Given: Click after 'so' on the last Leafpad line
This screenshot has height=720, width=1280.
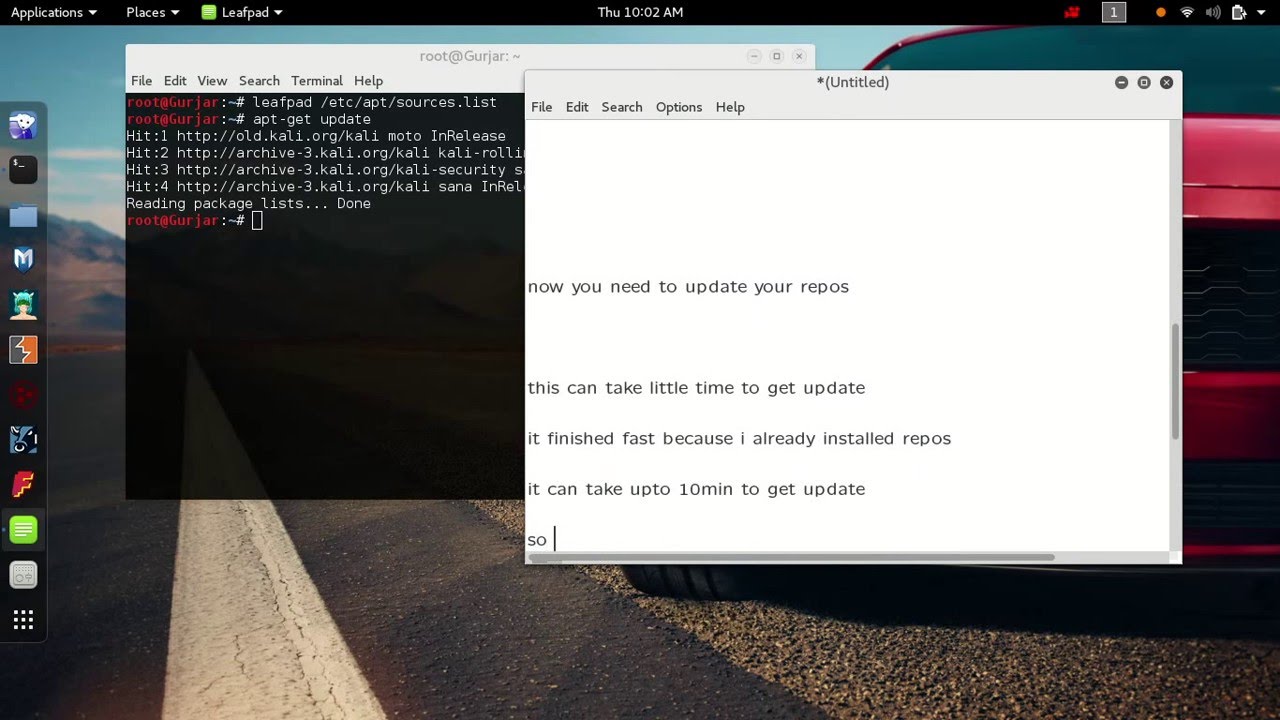Looking at the screenshot, I should point(555,540).
